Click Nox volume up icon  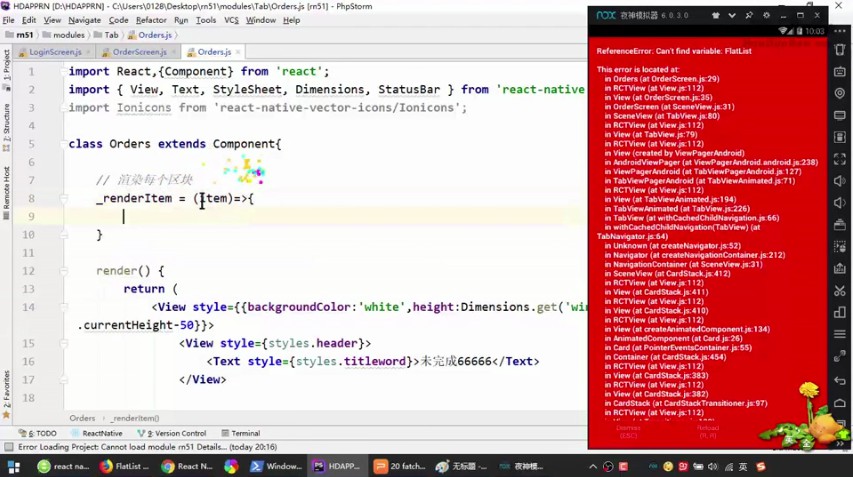coord(839,181)
